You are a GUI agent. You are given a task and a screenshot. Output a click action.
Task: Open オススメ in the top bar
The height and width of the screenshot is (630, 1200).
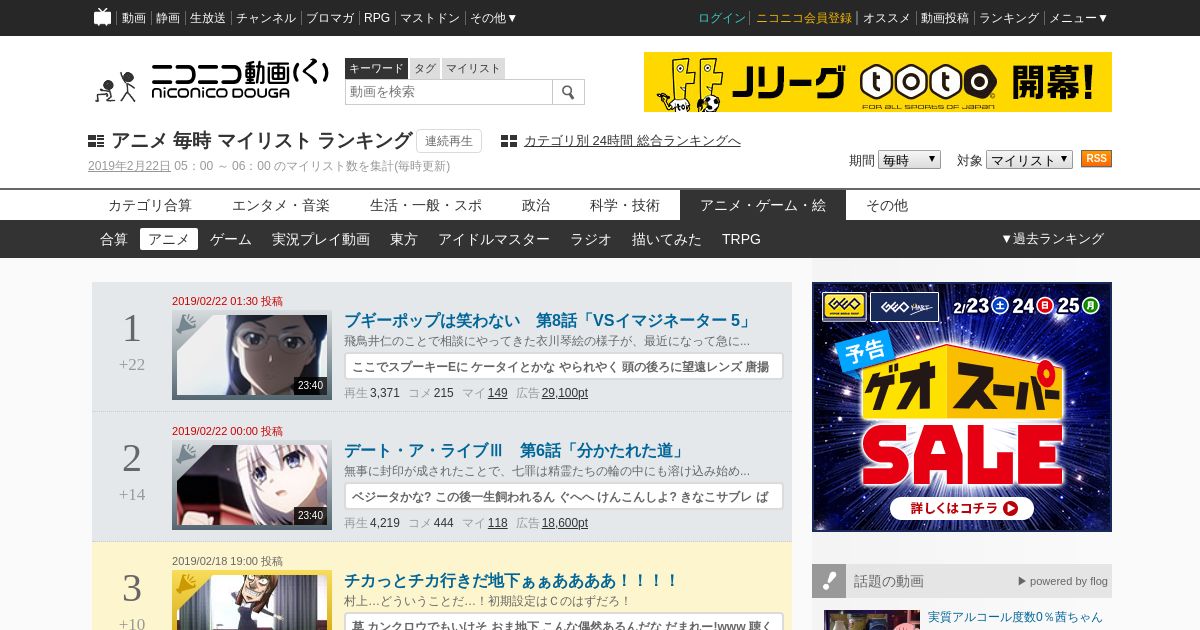pyautogui.click(x=887, y=18)
